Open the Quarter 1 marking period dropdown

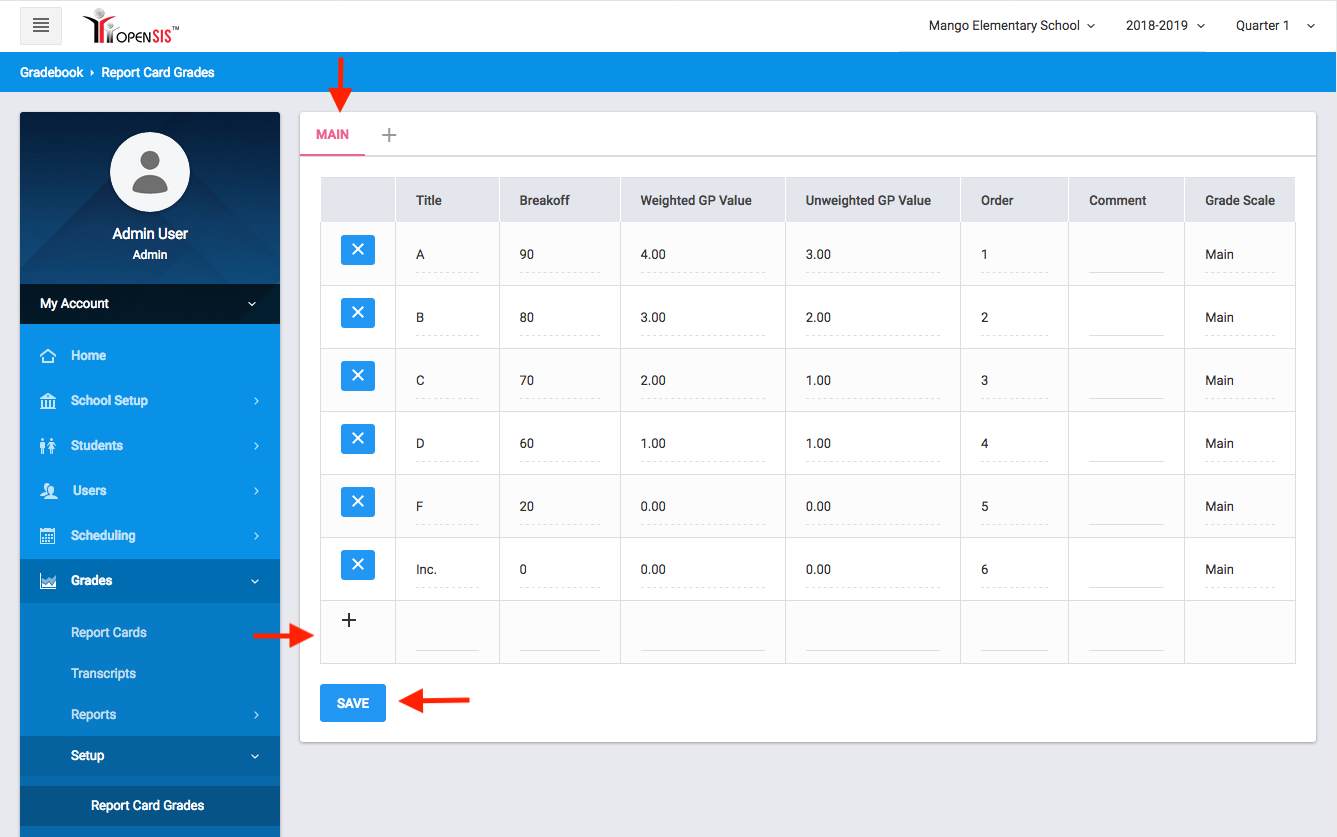pos(1275,26)
